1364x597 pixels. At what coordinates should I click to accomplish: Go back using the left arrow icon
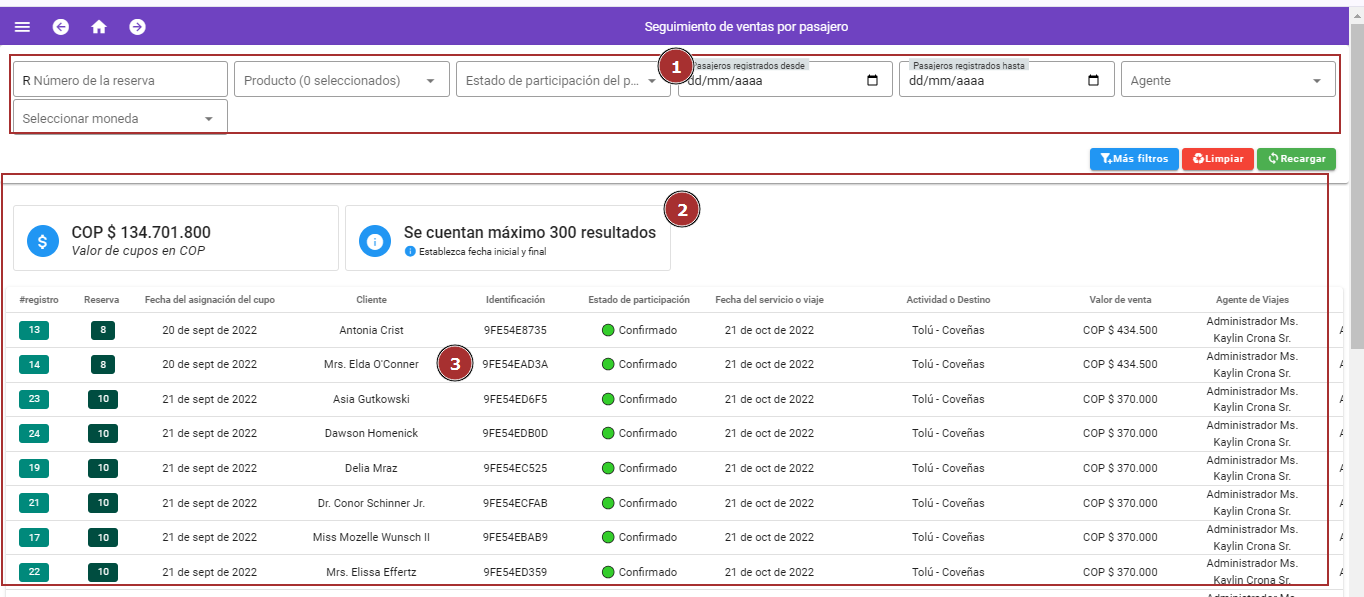pos(61,27)
